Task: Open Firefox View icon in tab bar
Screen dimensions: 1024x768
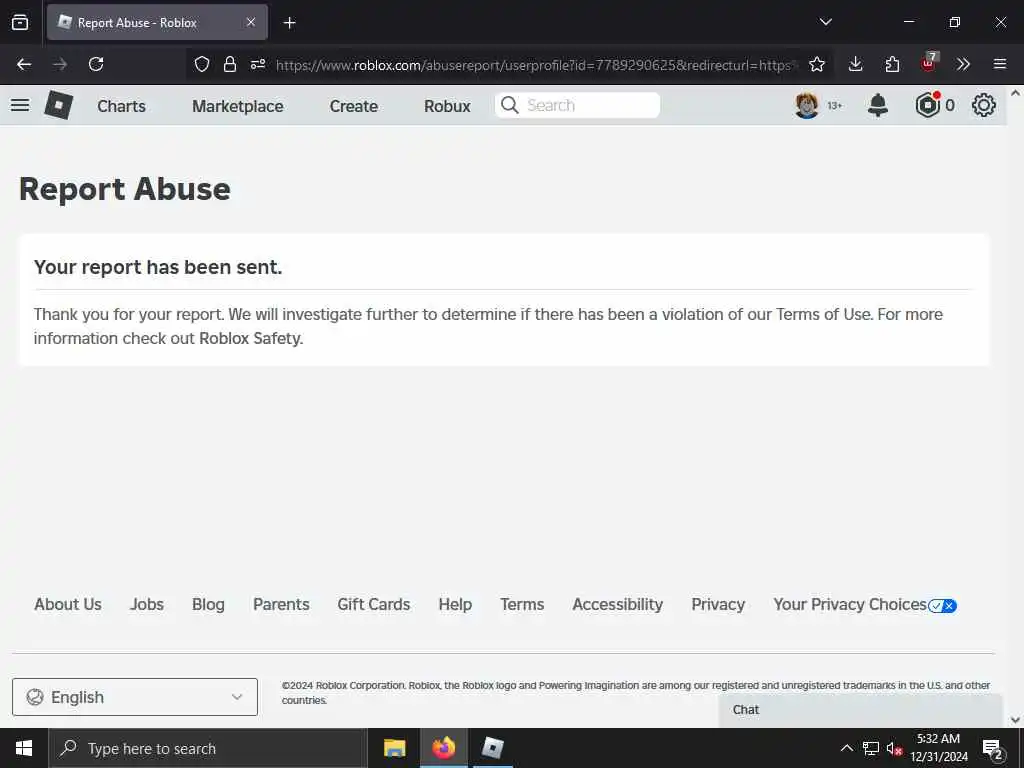Action: (x=20, y=22)
